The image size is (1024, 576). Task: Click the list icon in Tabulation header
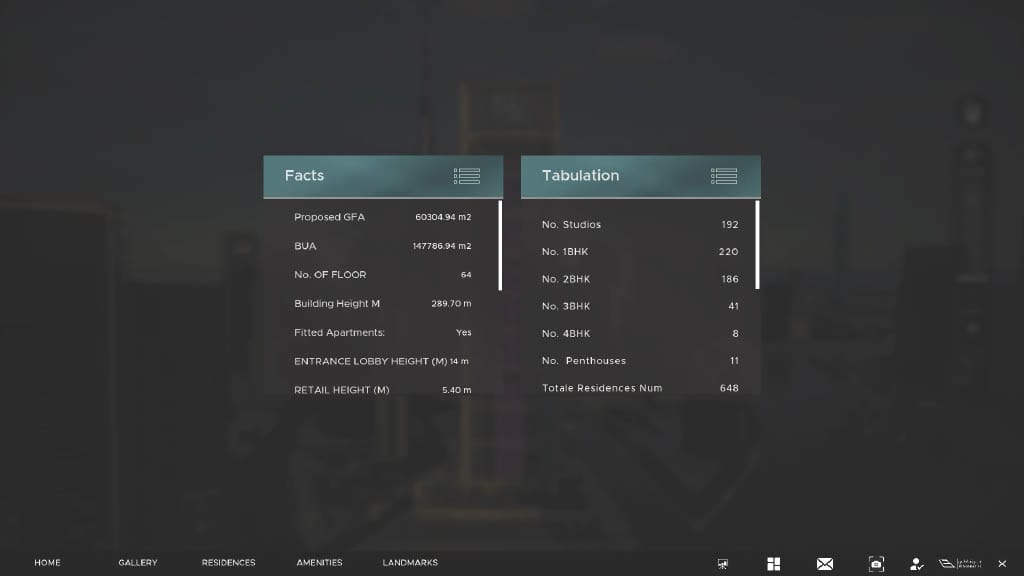(x=724, y=176)
